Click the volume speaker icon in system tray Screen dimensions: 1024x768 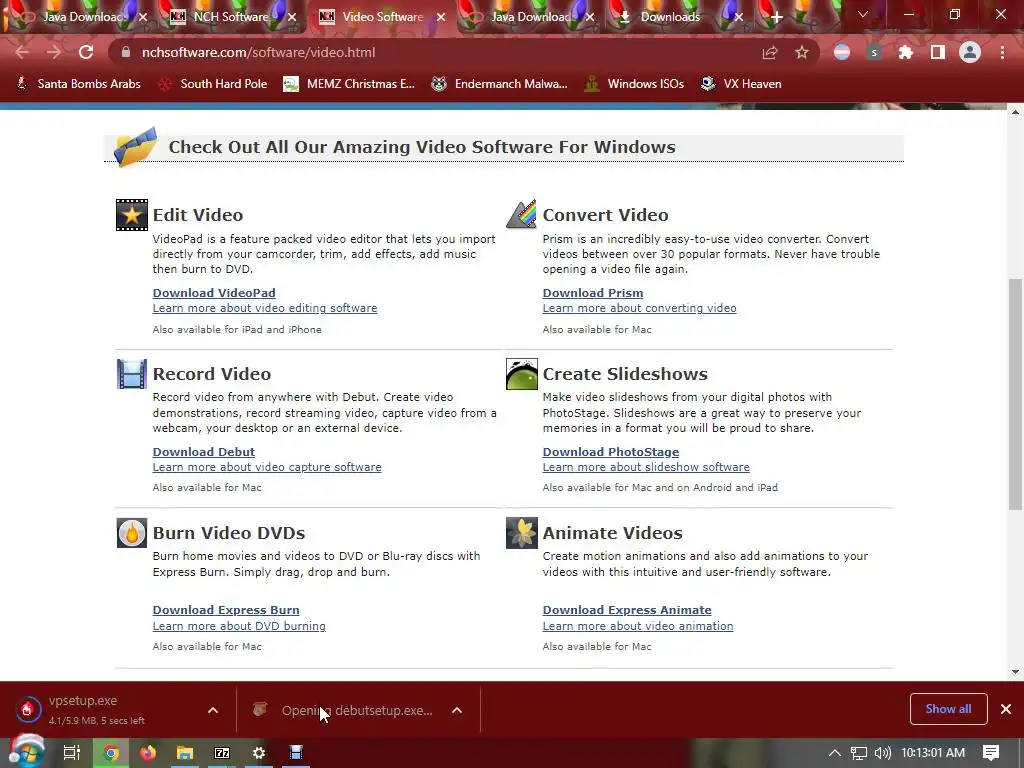882,753
